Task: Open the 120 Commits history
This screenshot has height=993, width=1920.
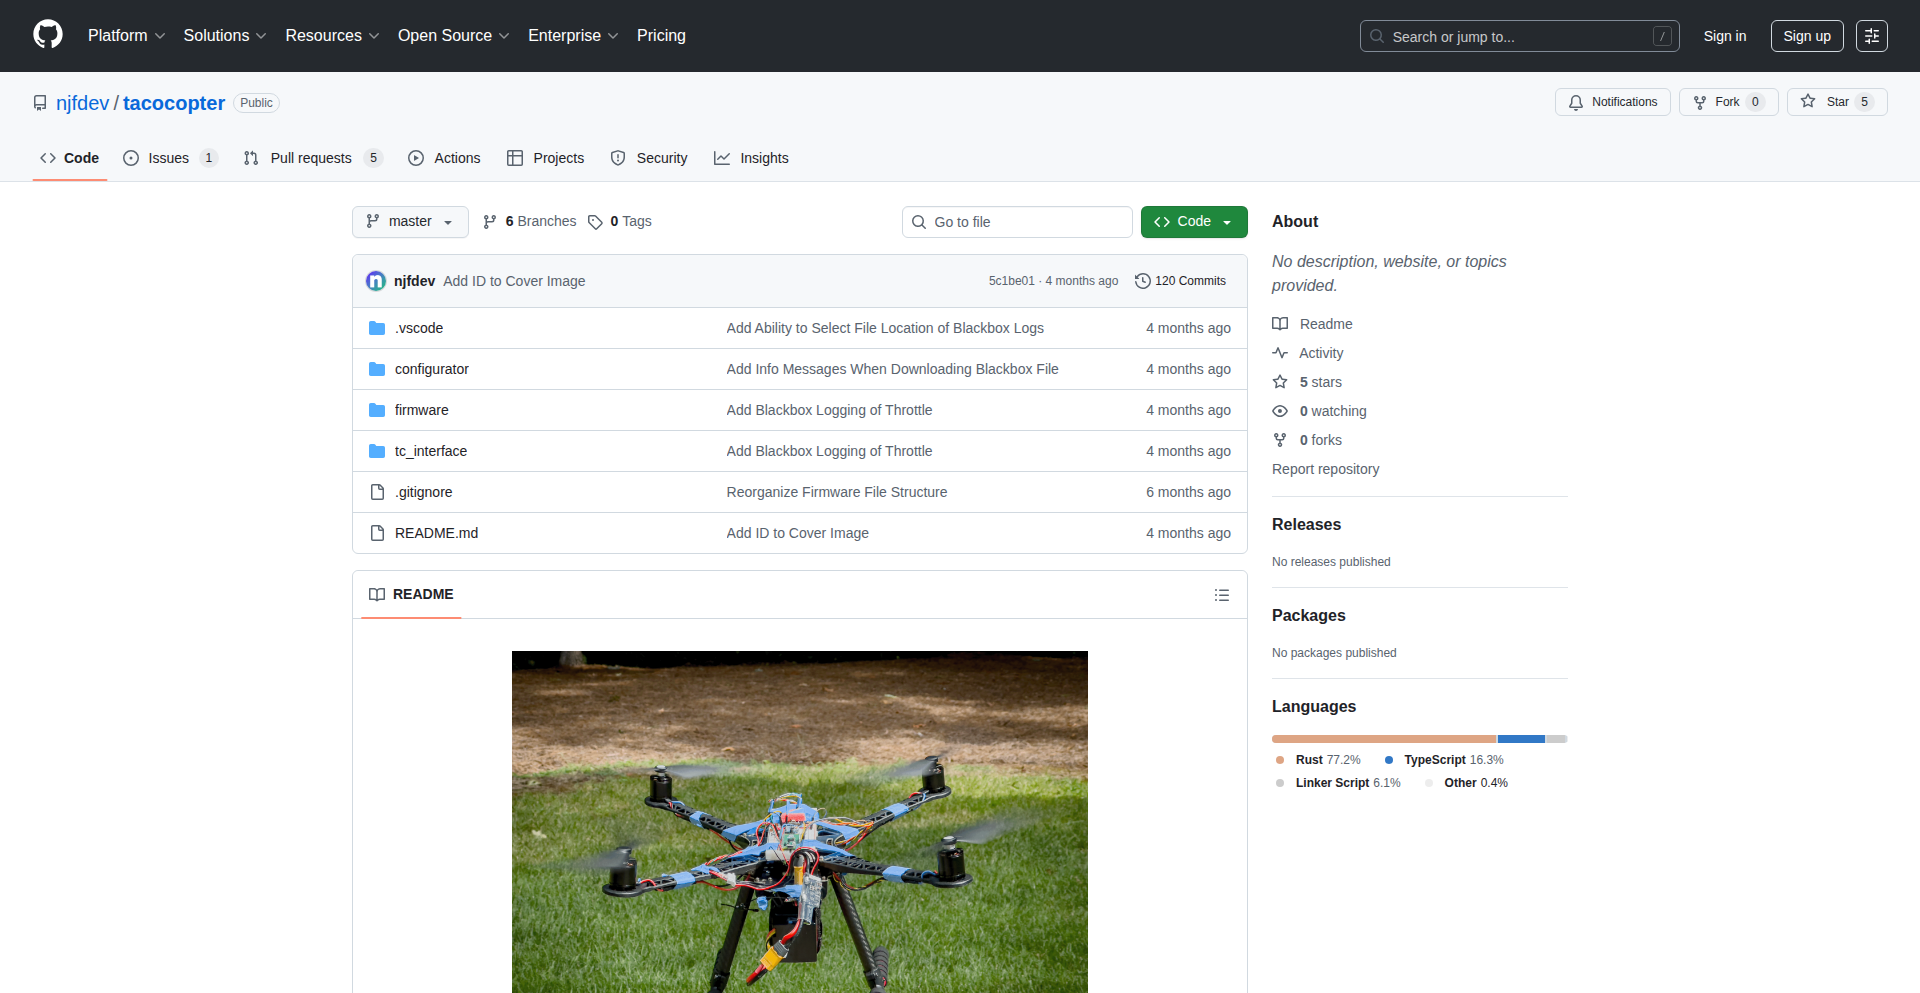Action: (x=1180, y=281)
